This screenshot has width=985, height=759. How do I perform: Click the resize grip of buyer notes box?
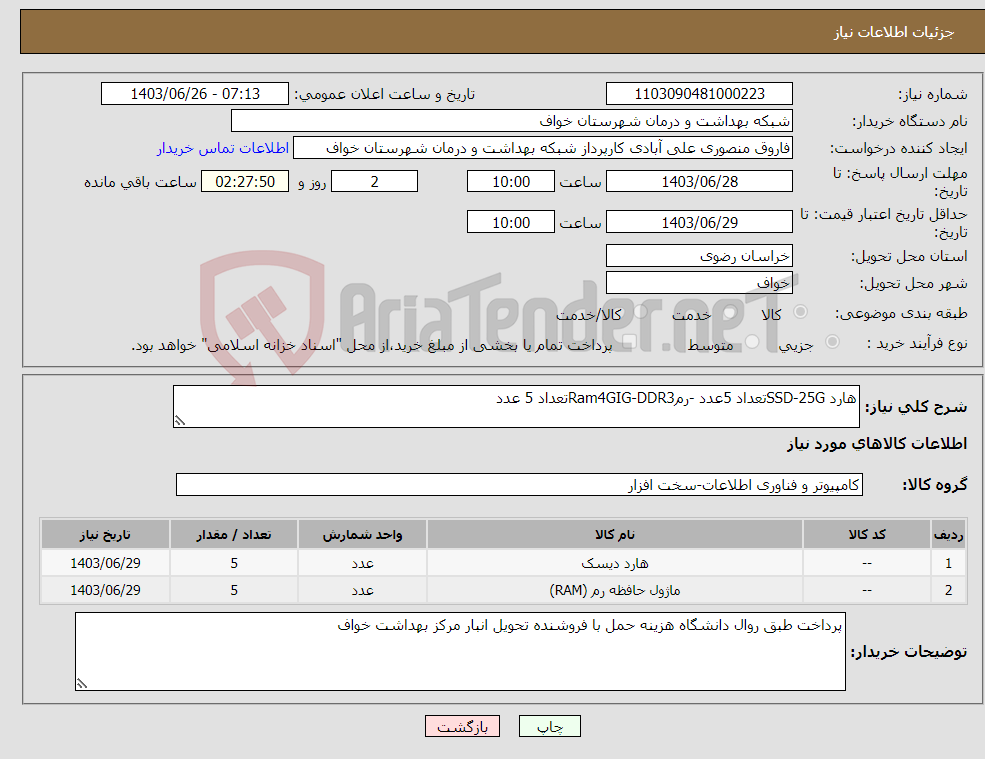[x=82, y=684]
